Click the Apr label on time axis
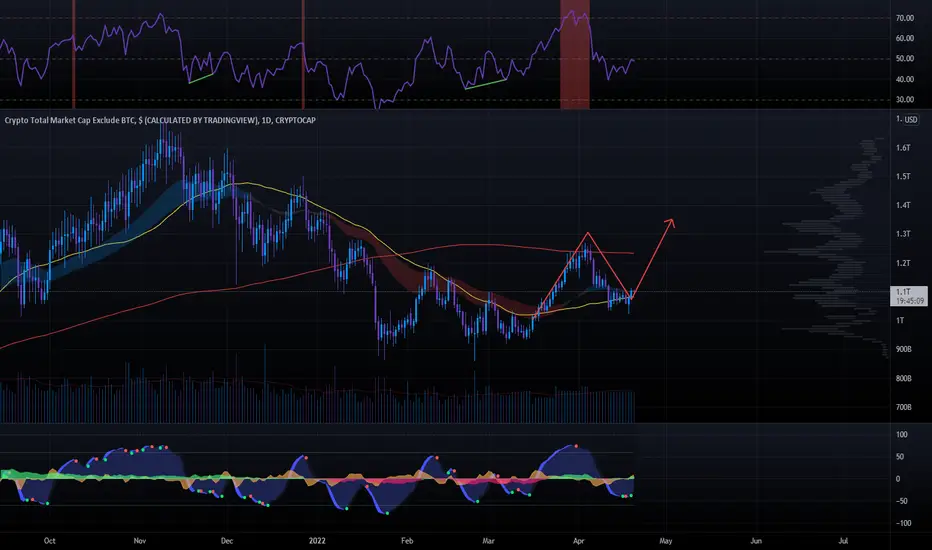932x550 pixels. click(578, 540)
